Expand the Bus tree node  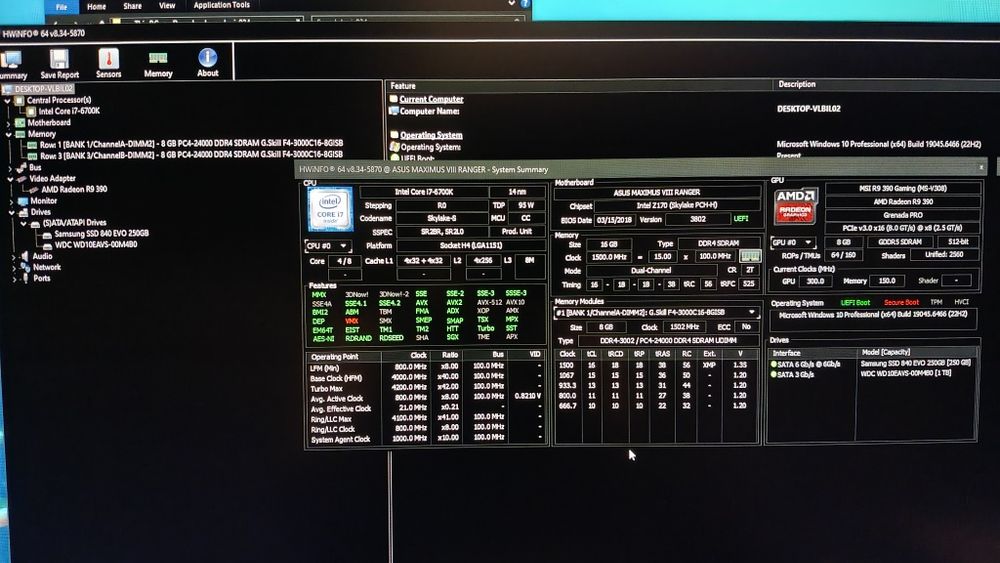click(10, 168)
